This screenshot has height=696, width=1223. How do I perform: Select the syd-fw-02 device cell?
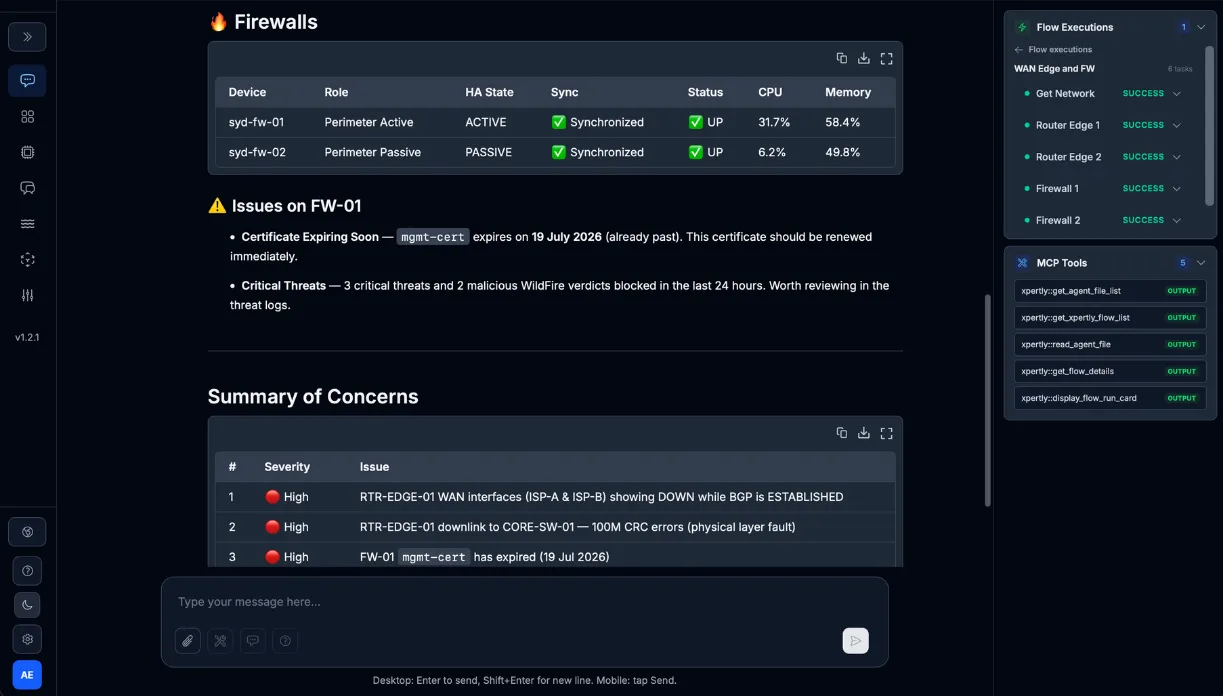pyautogui.click(x=256, y=152)
